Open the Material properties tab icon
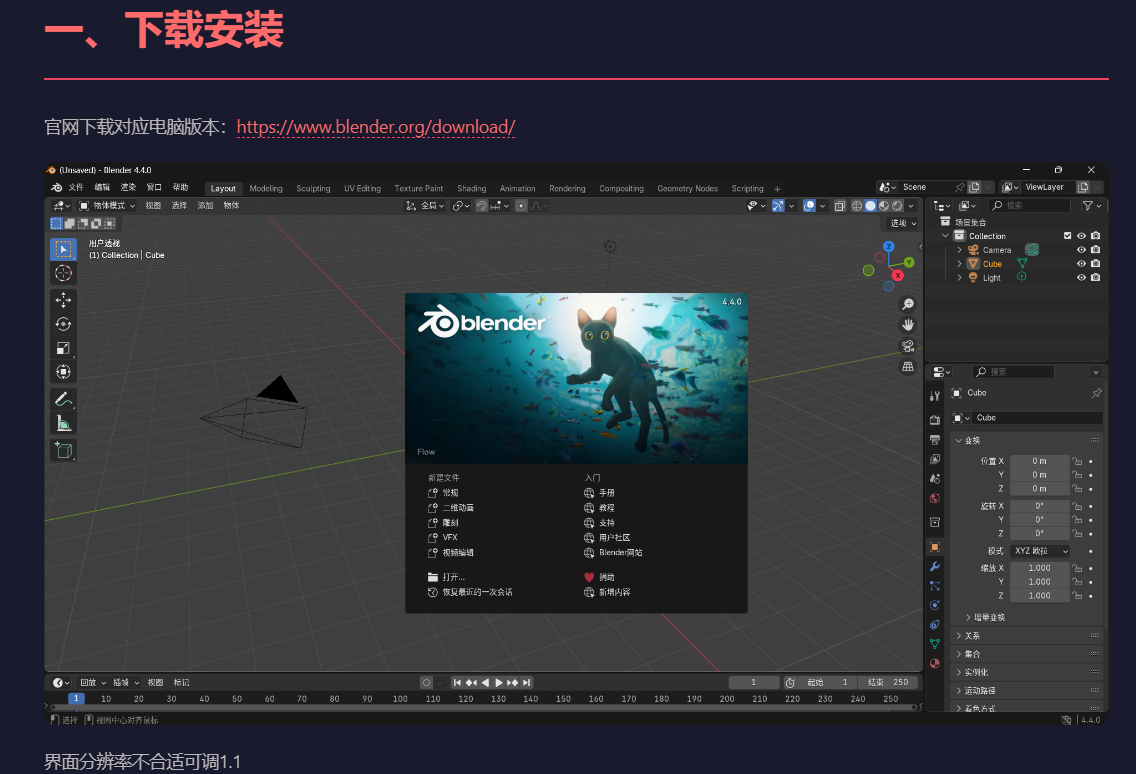1136x774 pixels. pos(935,663)
